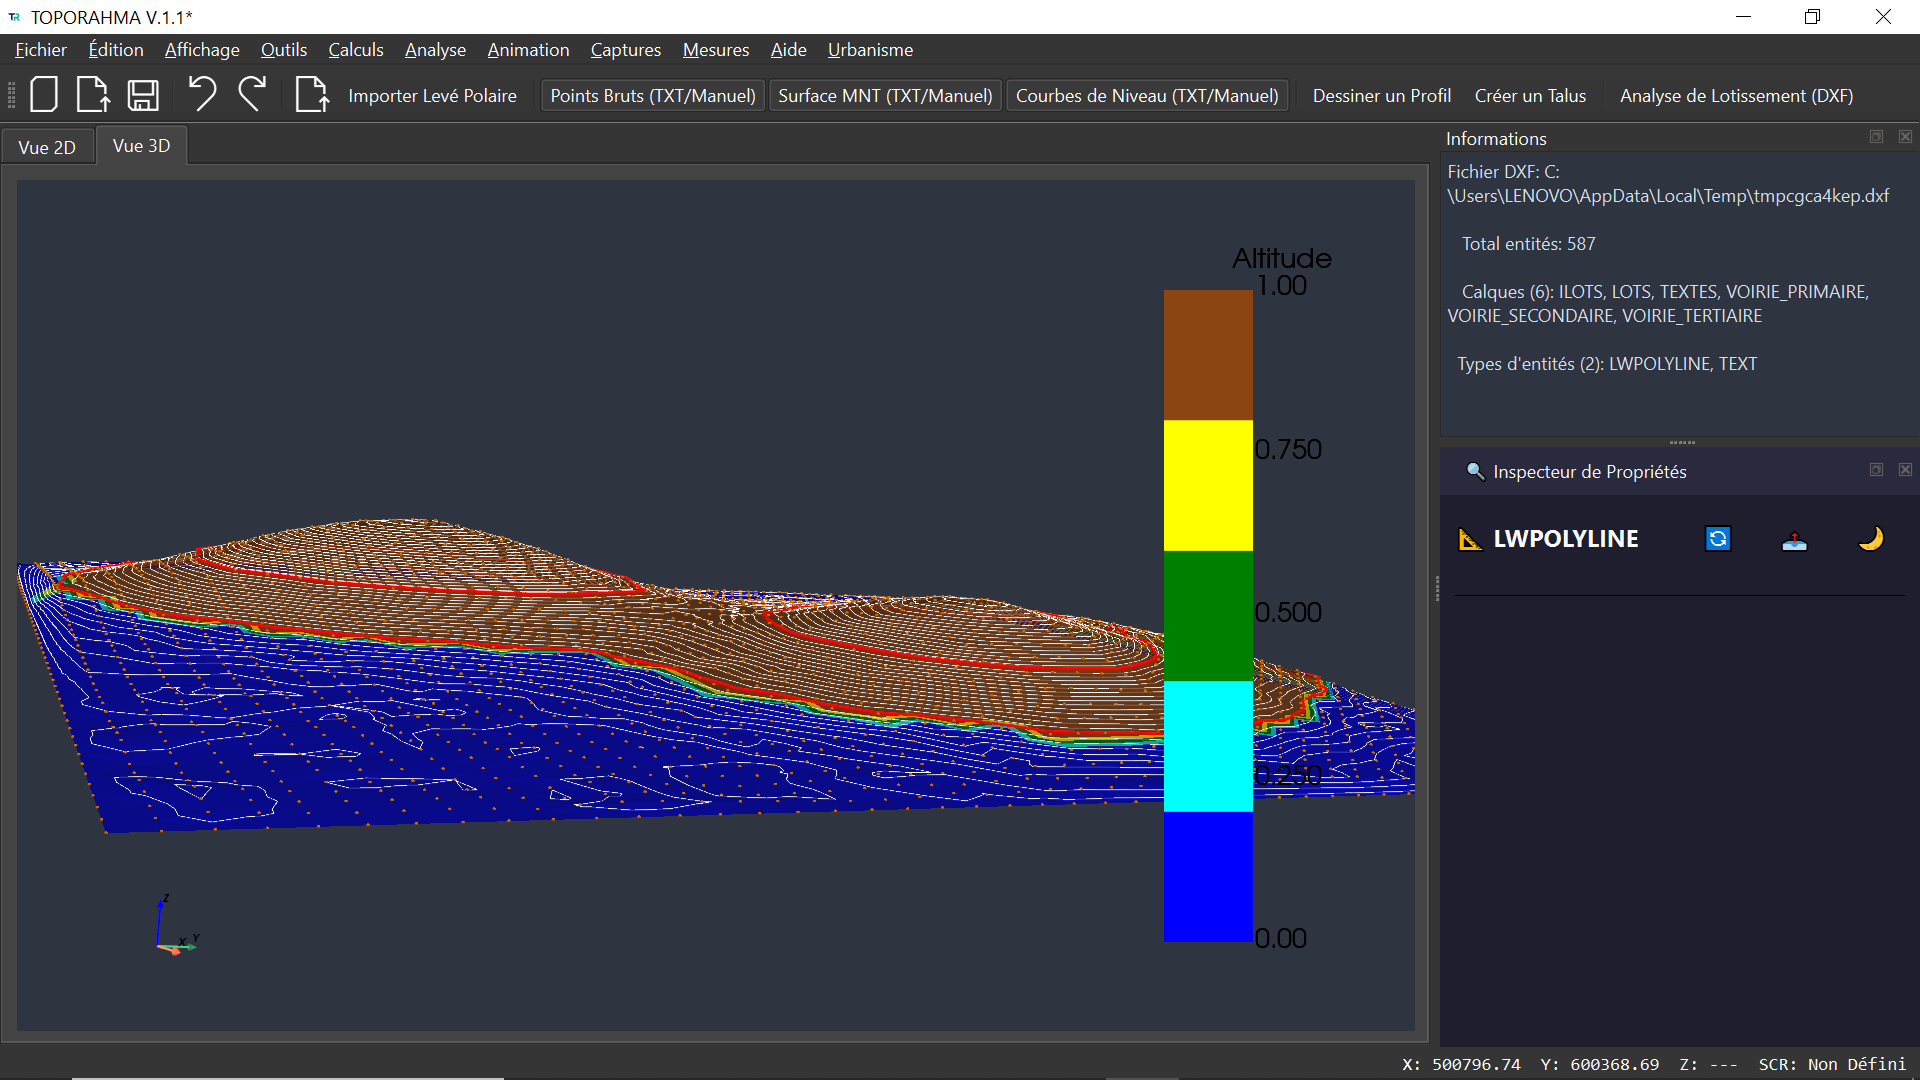Click the open file icon in toolbar
This screenshot has width=1920, height=1080.
pyautogui.click(x=93, y=95)
